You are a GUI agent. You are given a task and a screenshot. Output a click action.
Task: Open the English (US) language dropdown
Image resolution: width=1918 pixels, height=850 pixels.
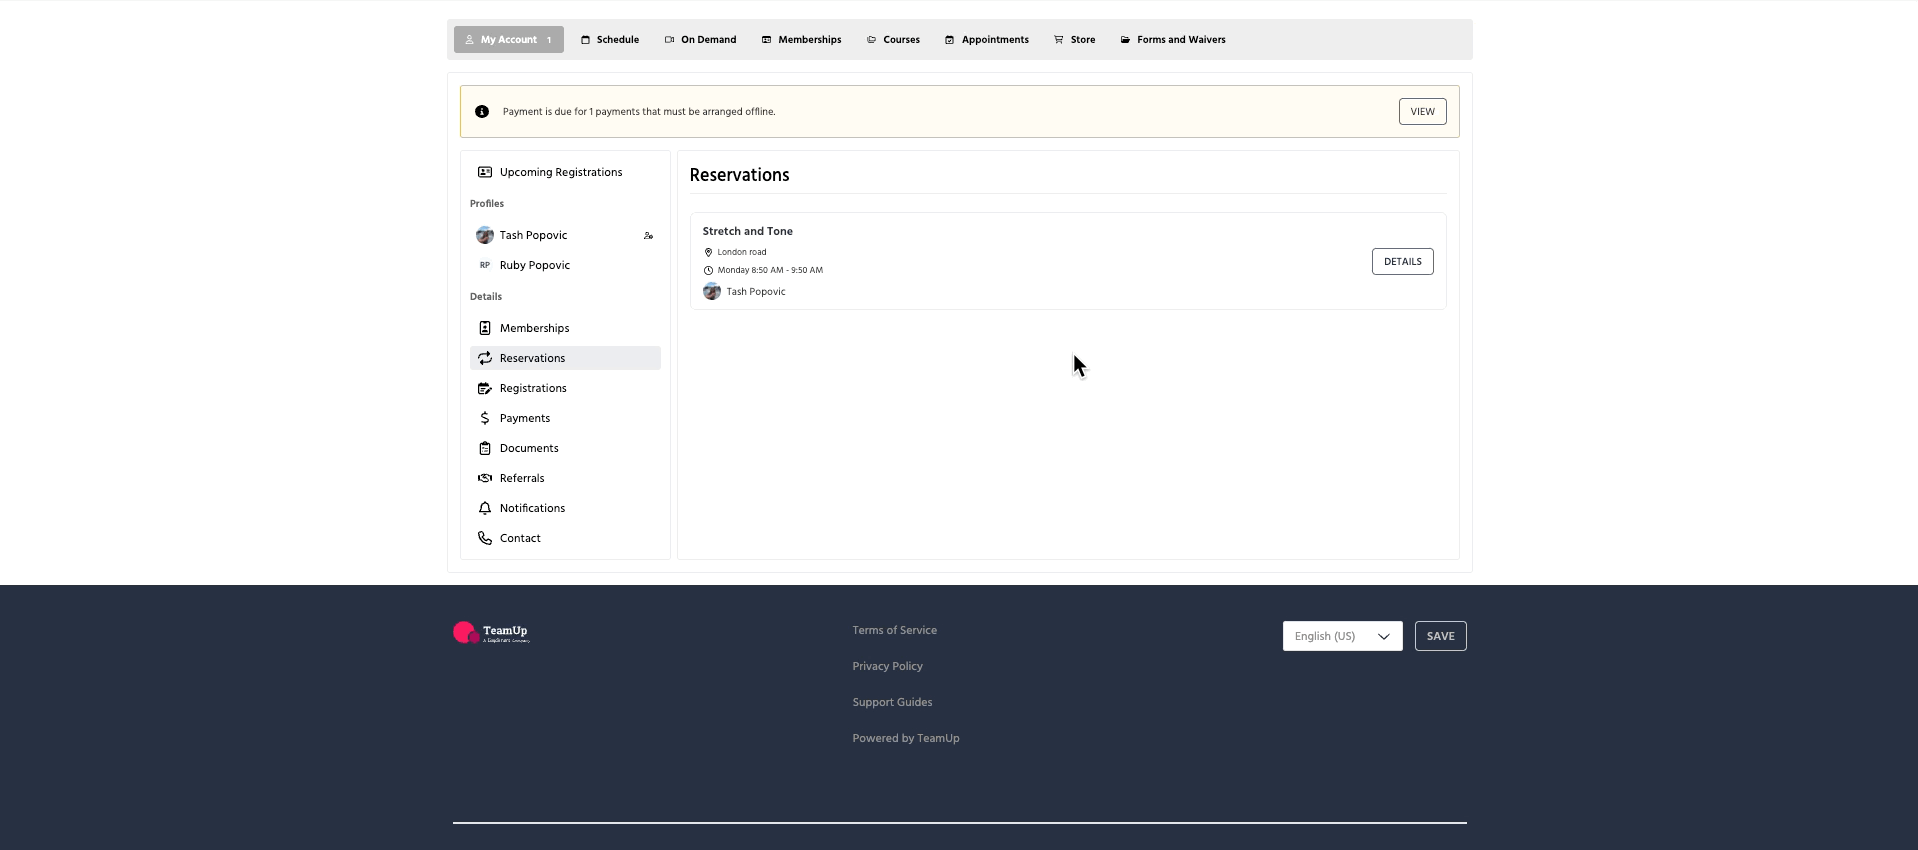click(x=1342, y=636)
